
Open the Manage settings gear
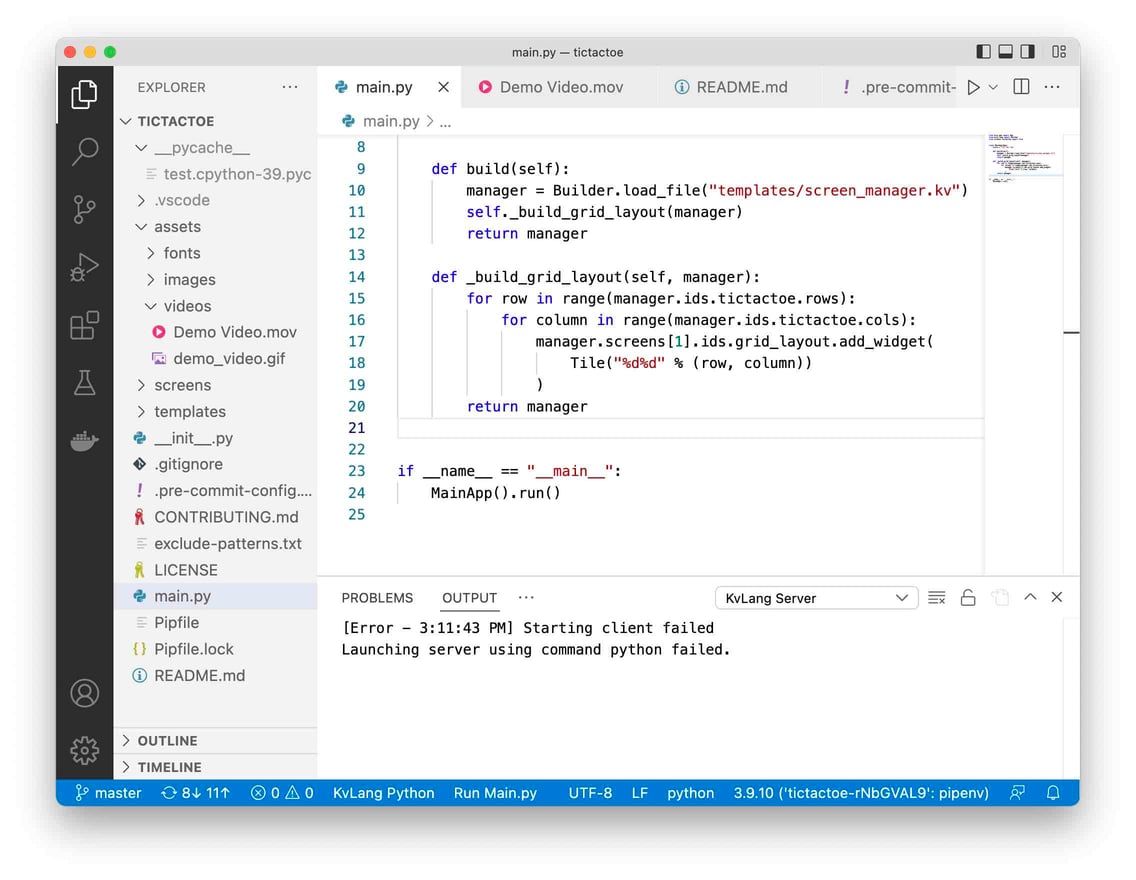[x=84, y=751]
